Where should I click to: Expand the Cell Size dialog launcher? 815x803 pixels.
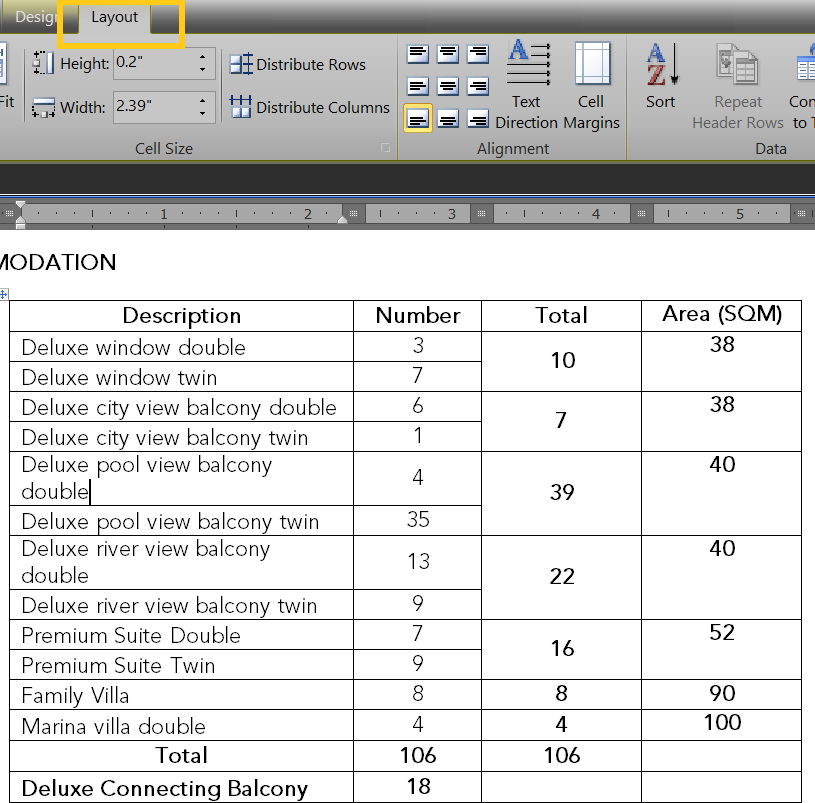click(384, 148)
